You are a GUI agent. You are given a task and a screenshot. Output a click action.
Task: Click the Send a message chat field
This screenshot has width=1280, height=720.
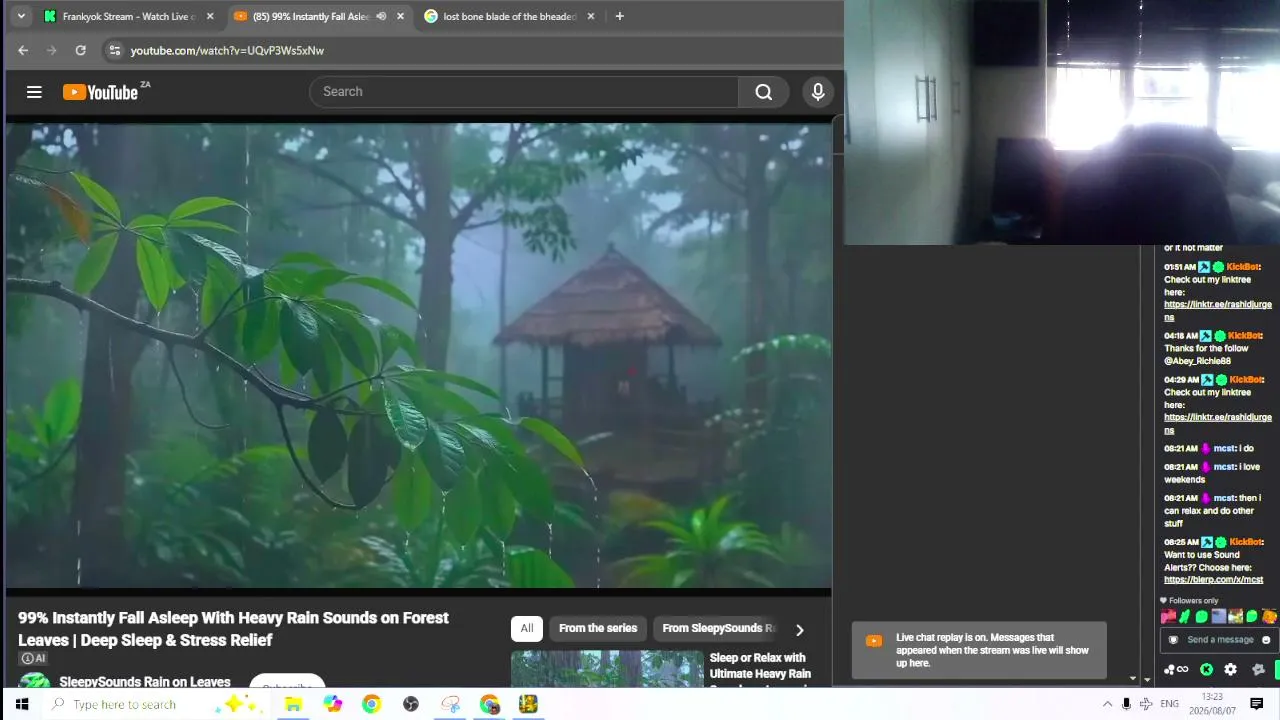click(x=1219, y=640)
